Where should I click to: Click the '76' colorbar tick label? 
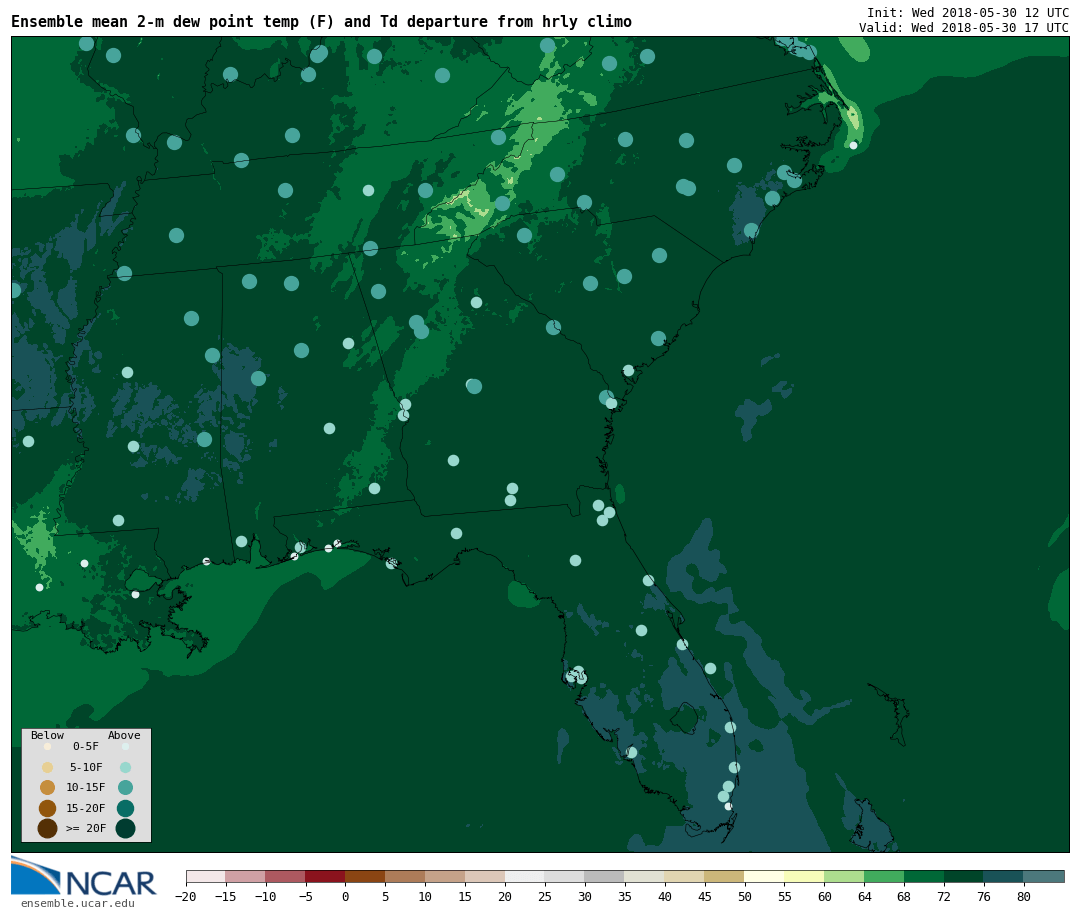pos(984,896)
